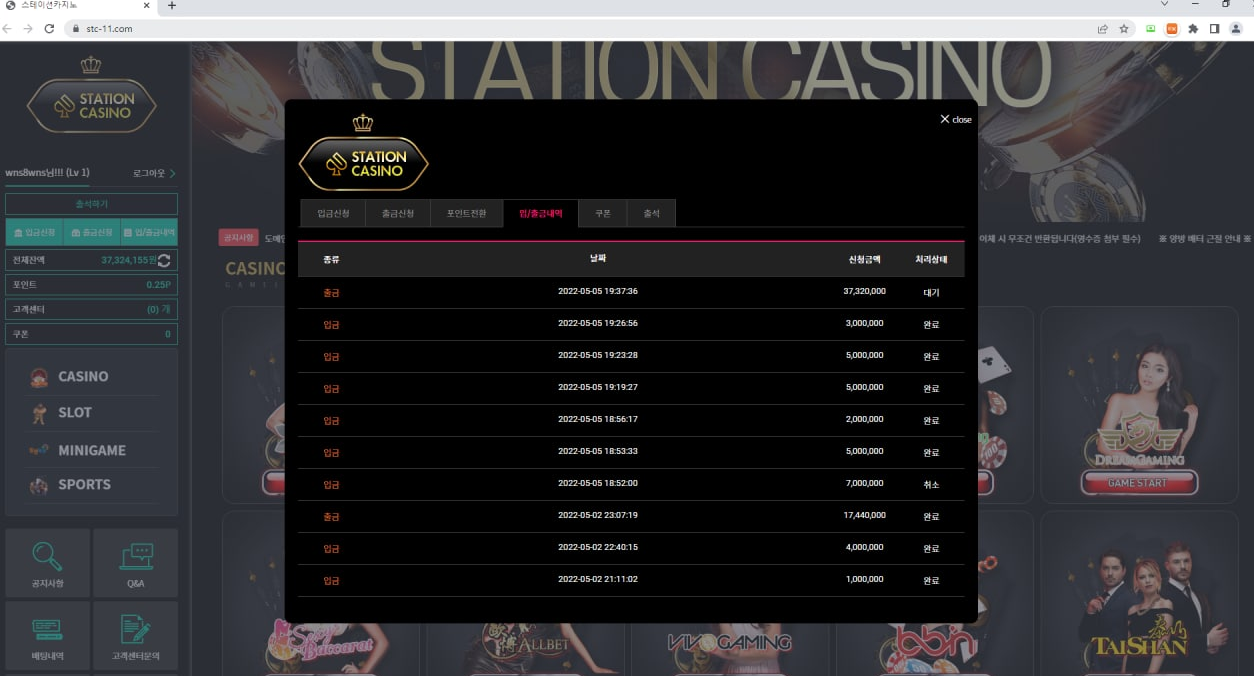Open the 출금신청 tab in the popup
Viewport: 1254px width, 676px height.
coord(397,213)
